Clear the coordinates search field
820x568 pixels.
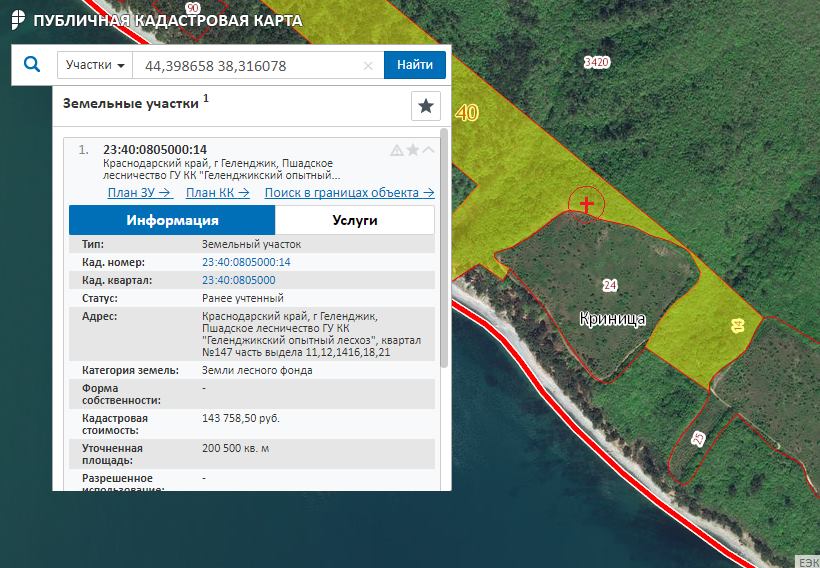pos(368,66)
